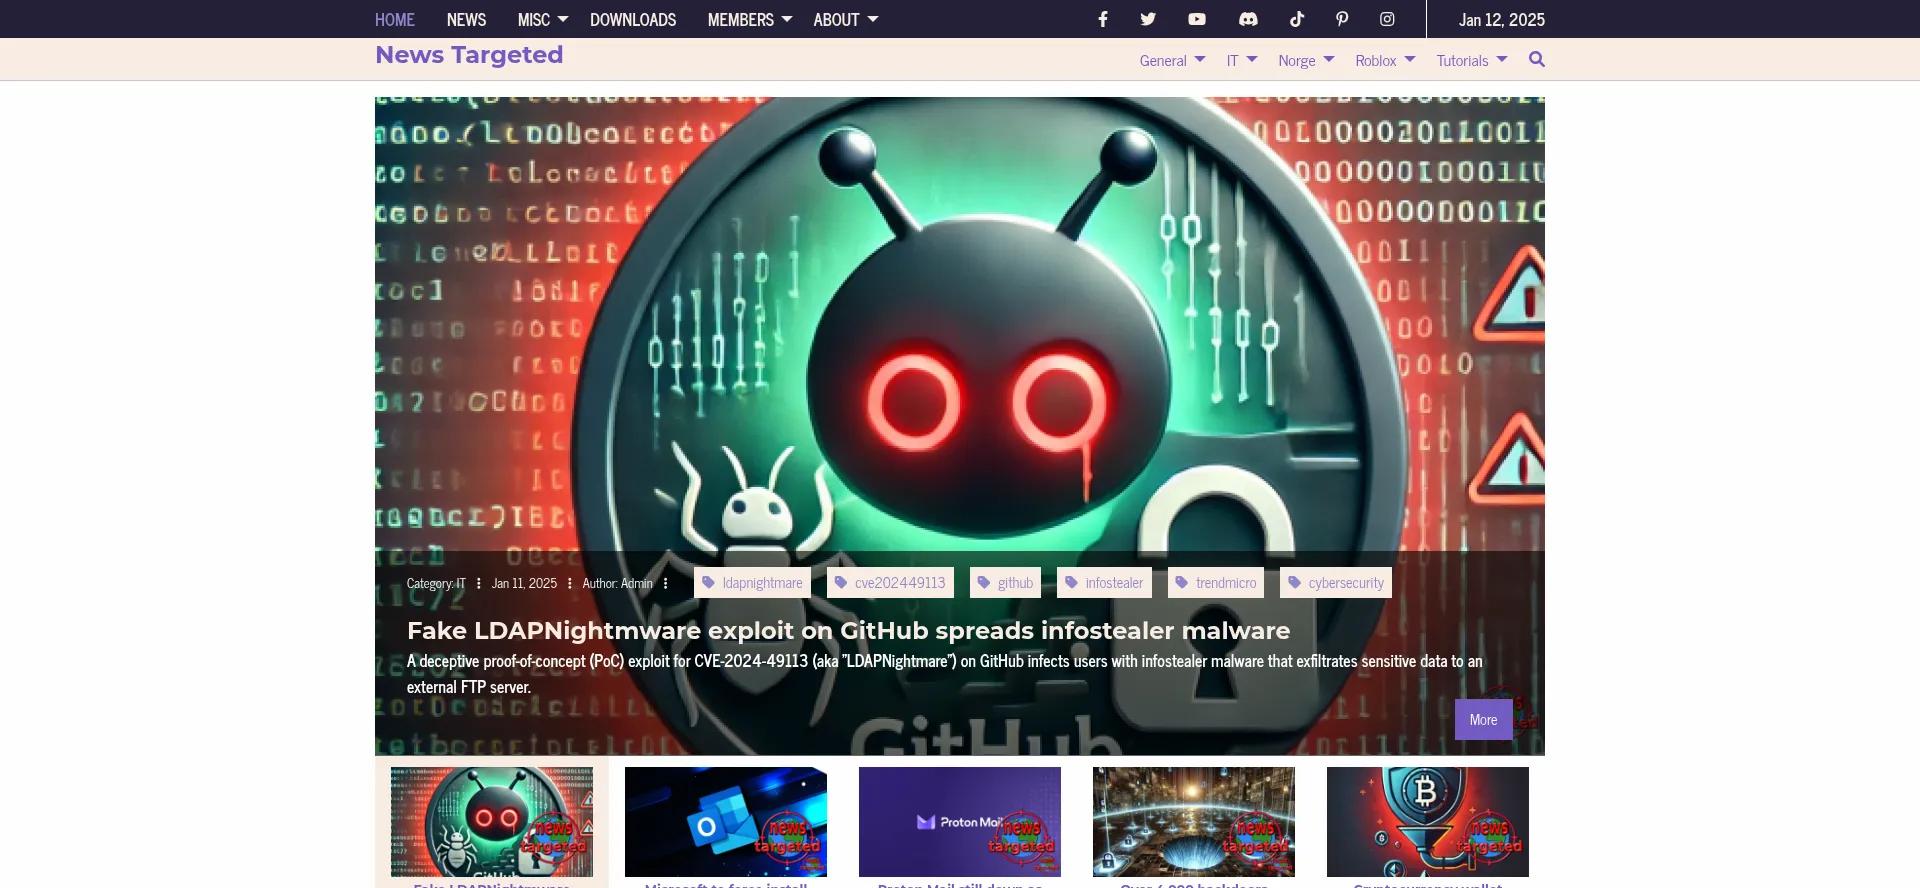The height and width of the screenshot is (888, 1920).
Task: Open the DOWNLOADS menu item
Action: pos(633,20)
